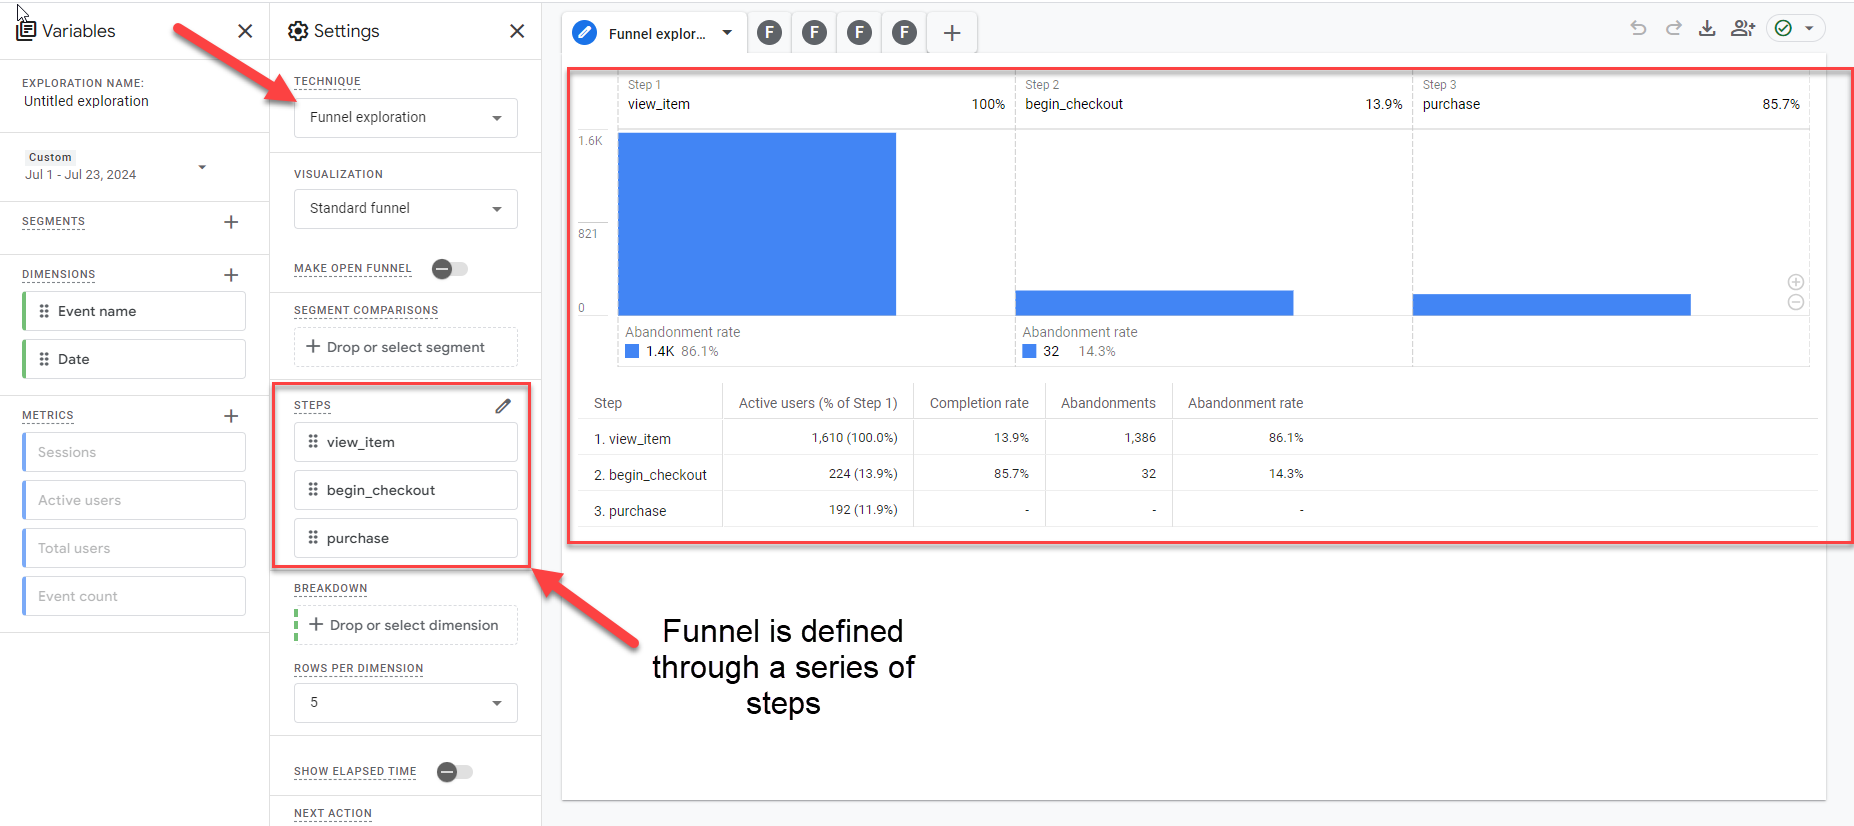This screenshot has width=1854, height=826.
Task: Choose the Date dimension
Action: [x=134, y=359]
